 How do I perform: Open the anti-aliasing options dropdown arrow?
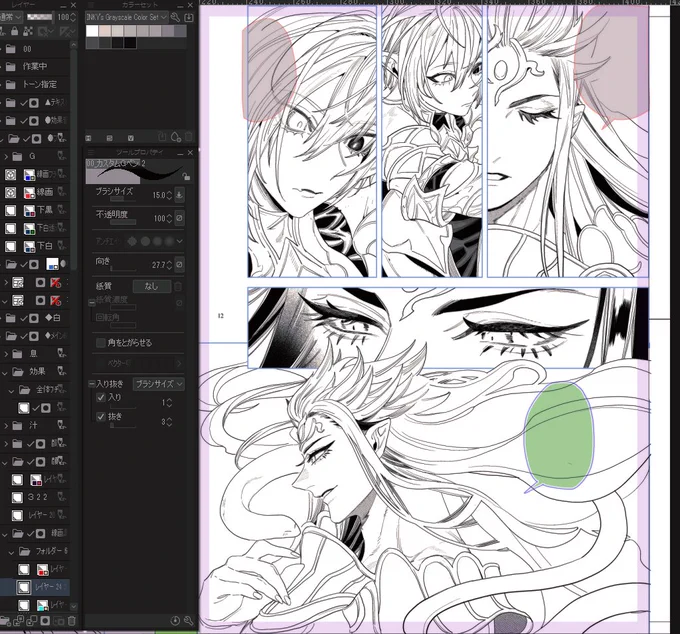pos(180,241)
